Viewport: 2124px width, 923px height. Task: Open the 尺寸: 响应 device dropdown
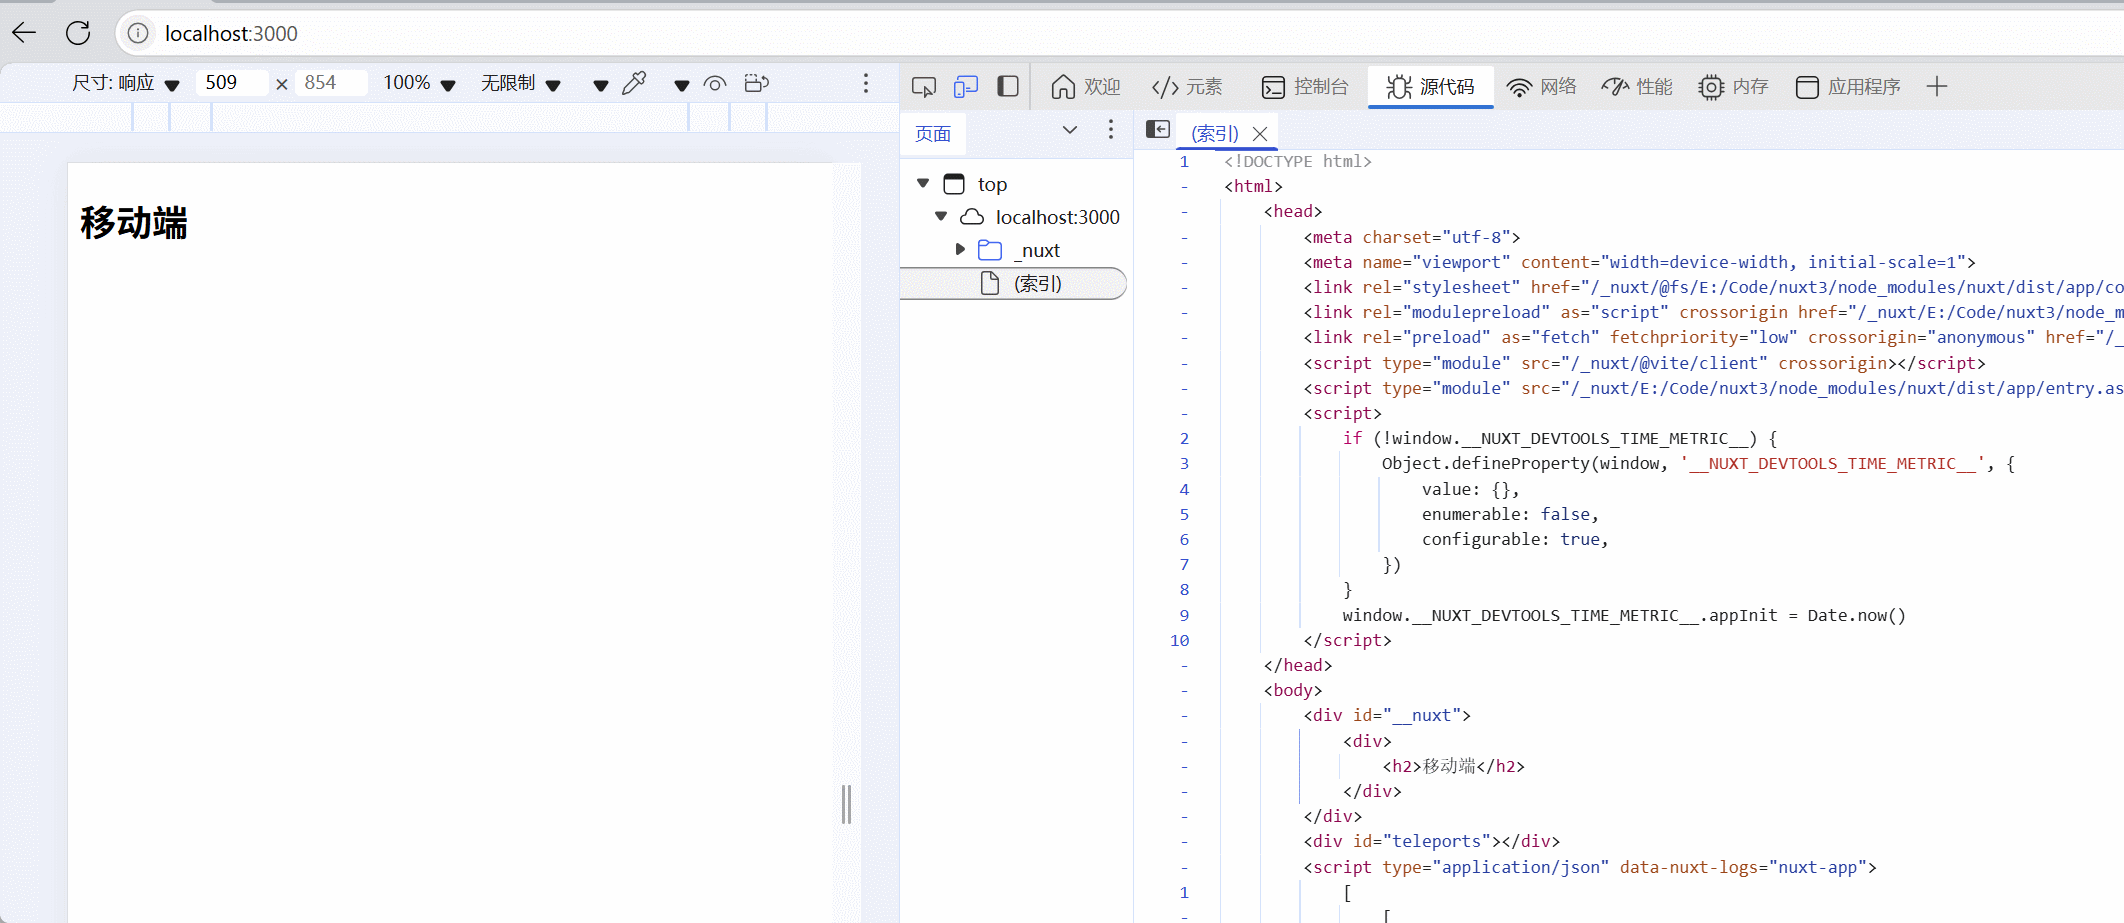click(125, 83)
